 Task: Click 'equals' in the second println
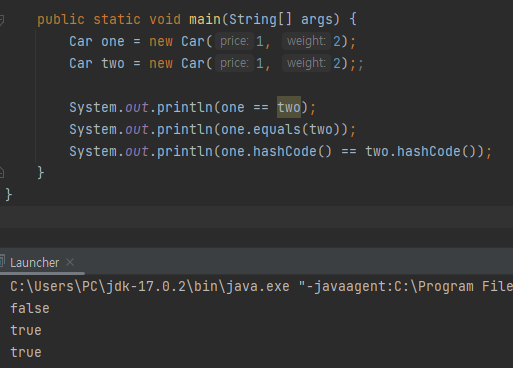coord(277,129)
